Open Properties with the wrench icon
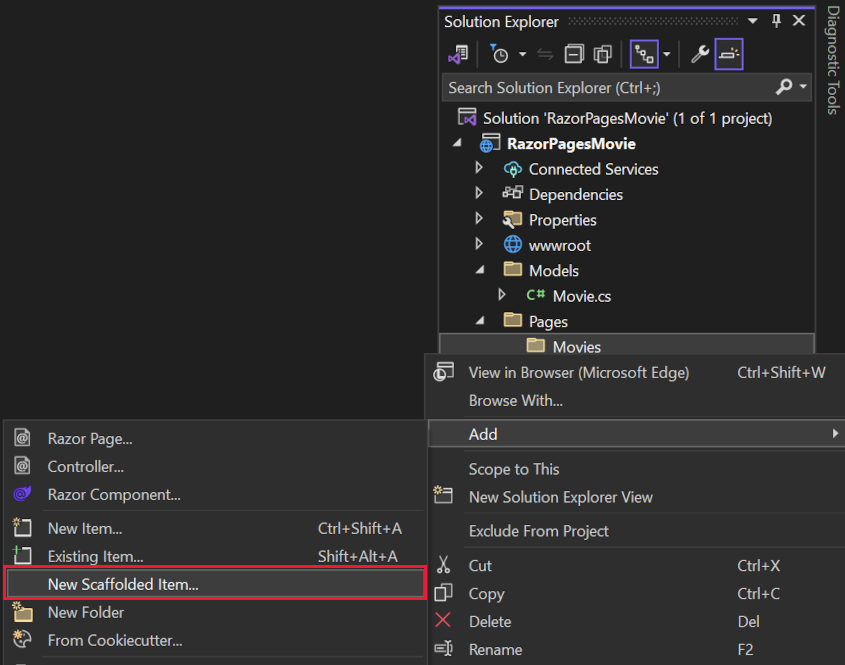This screenshot has width=845, height=665. pyautogui.click(x=700, y=54)
